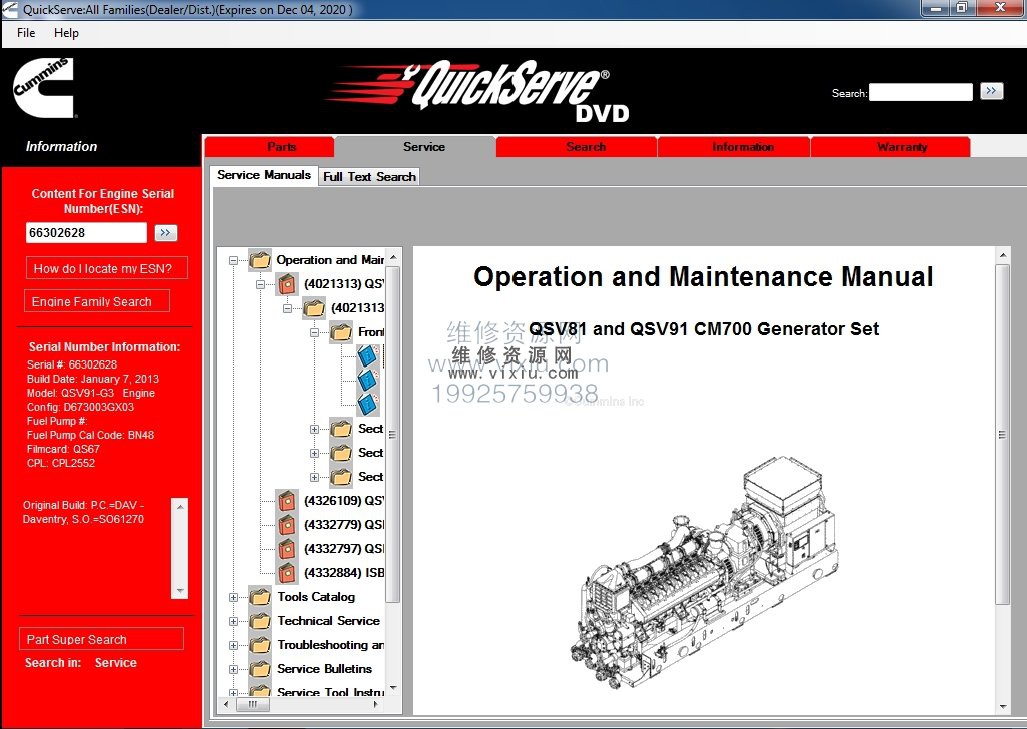Click the Troubleshooting folder icon

click(260, 645)
